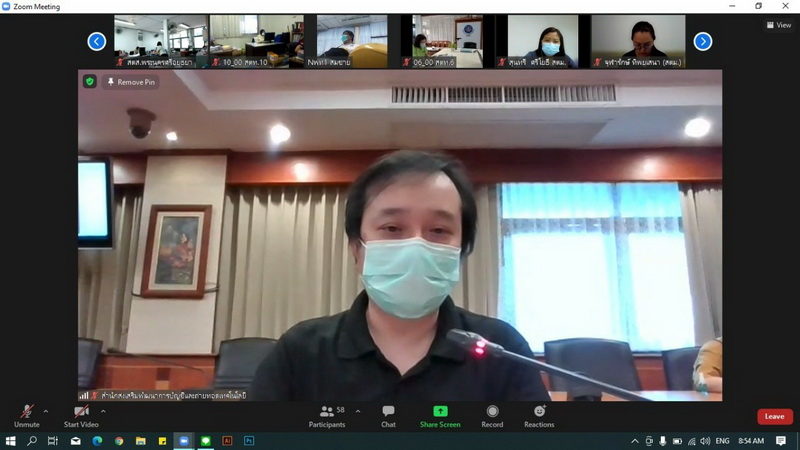The width and height of the screenshot is (800, 450).
Task: Open Task View on the taskbar
Action: (x=53, y=441)
